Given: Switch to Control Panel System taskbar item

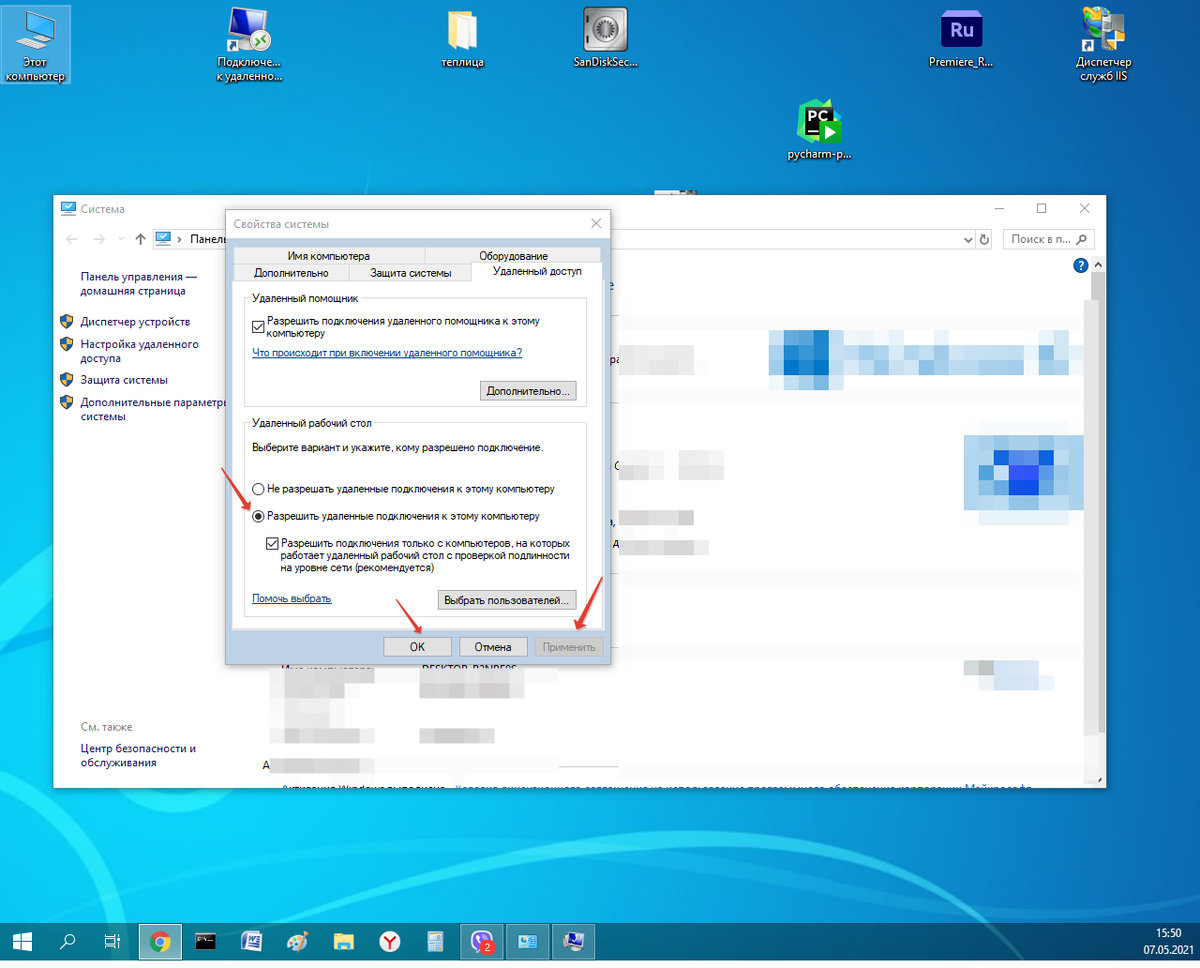Looking at the screenshot, I should (528, 942).
